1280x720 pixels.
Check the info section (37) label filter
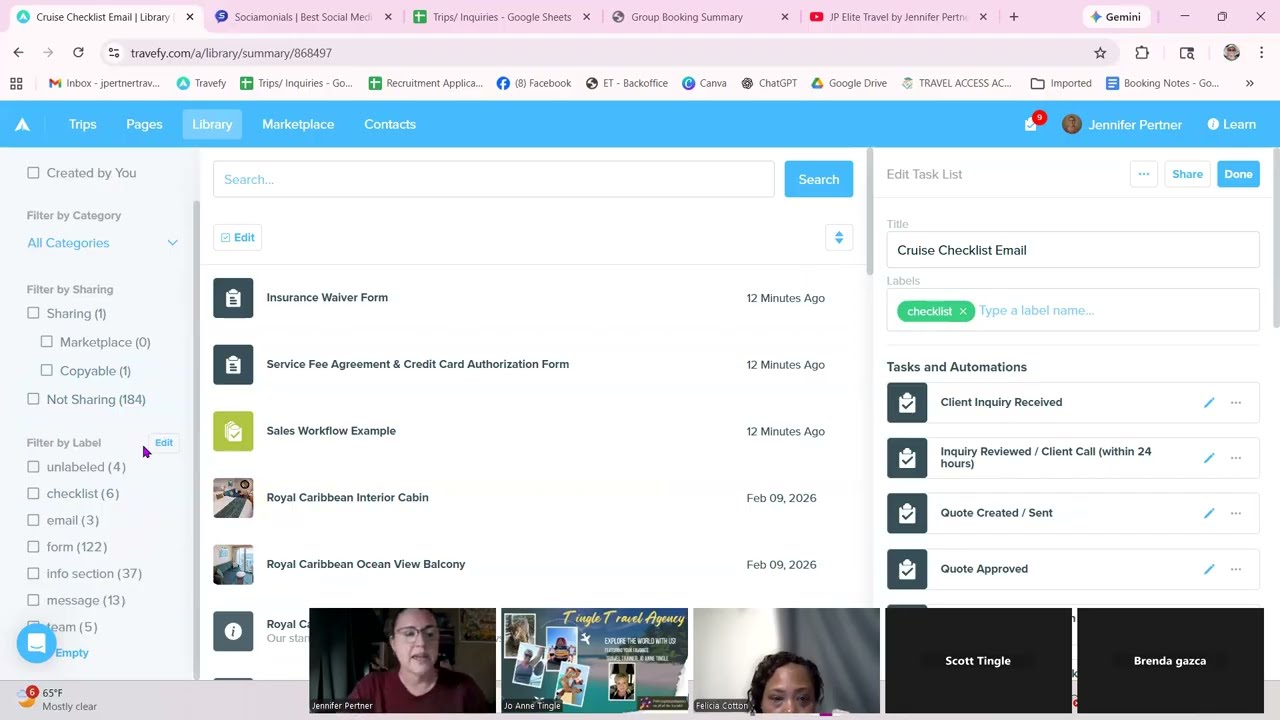(33, 573)
